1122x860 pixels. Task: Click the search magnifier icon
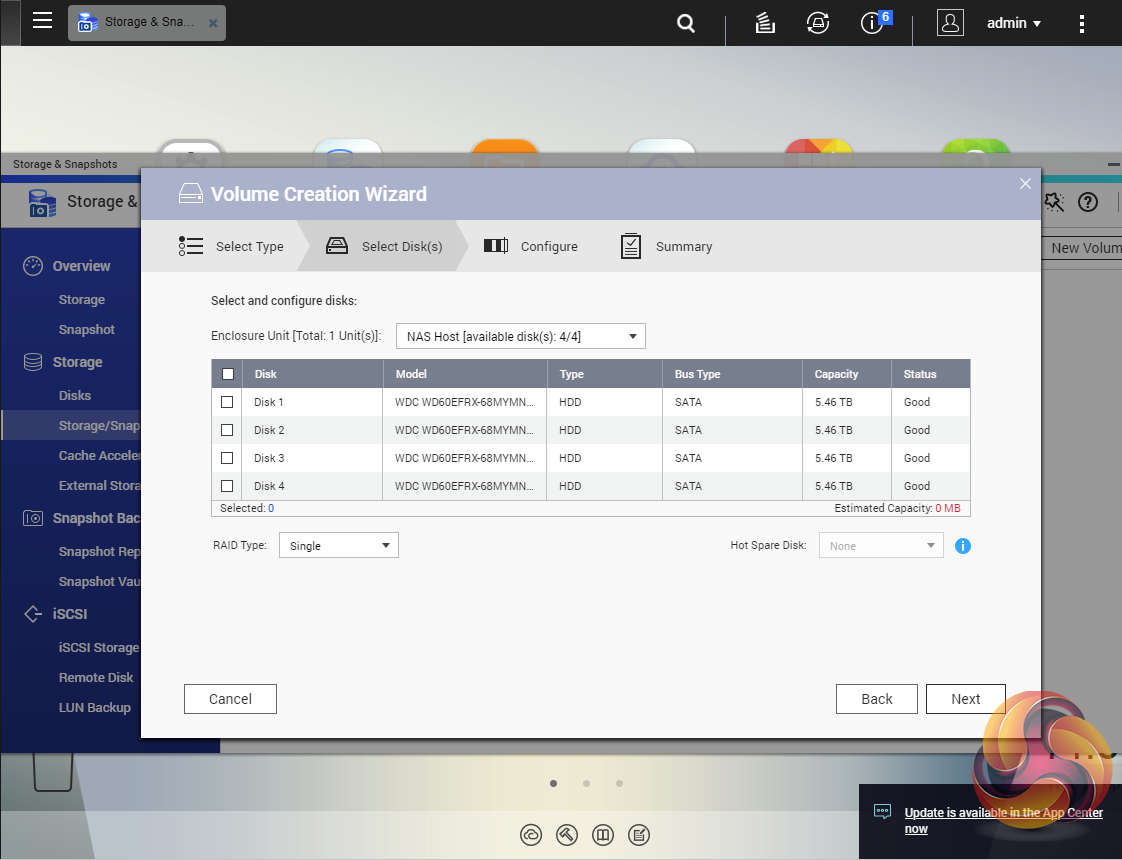click(x=686, y=23)
